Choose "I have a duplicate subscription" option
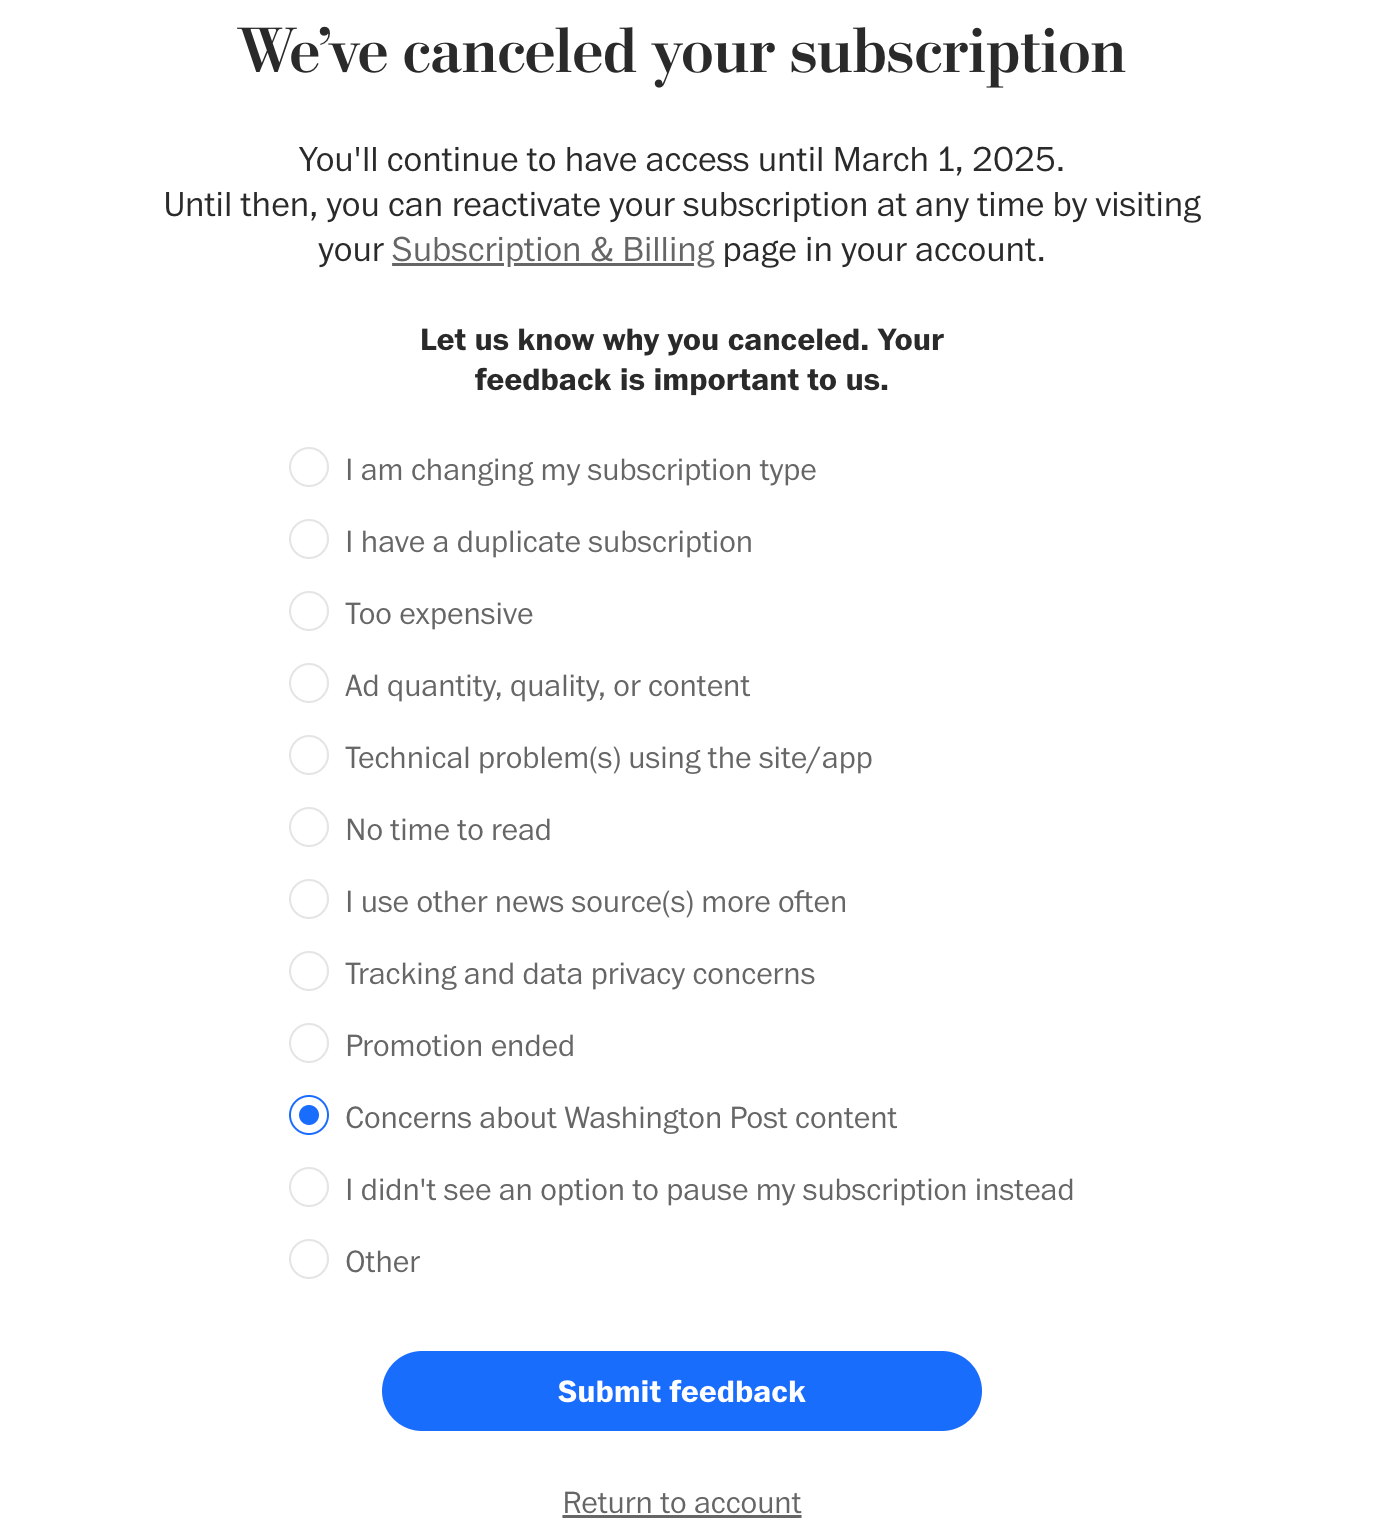1396x1518 pixels. point(309,539)
